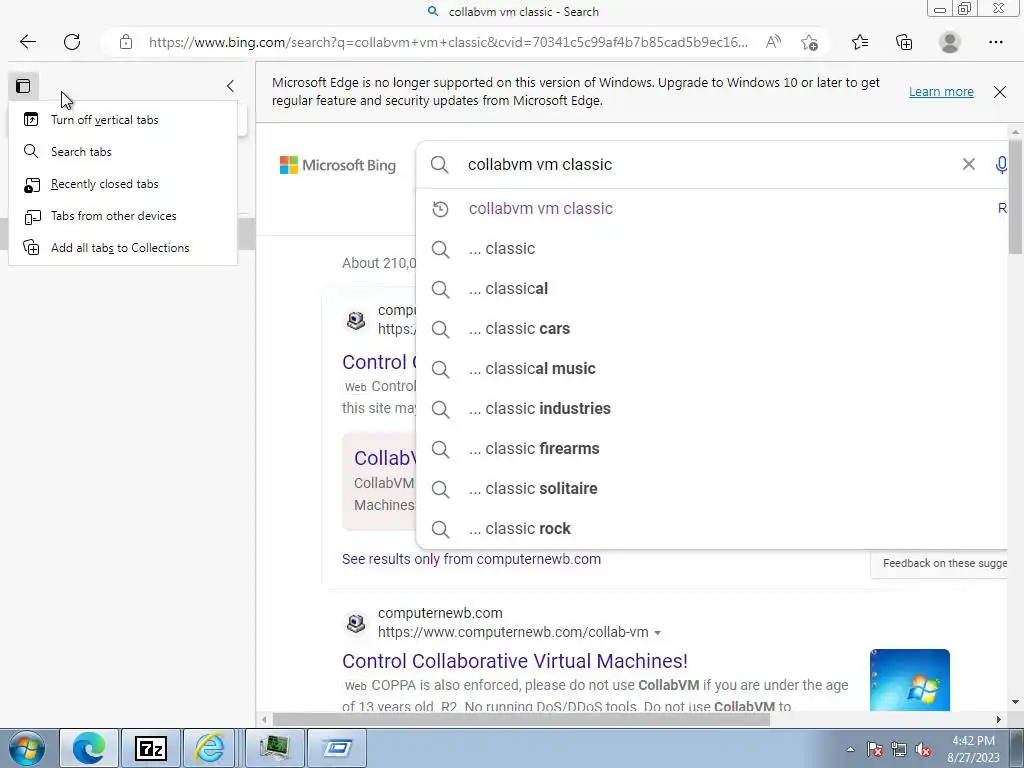Open the blue window taskbar app

pos(338,748)
